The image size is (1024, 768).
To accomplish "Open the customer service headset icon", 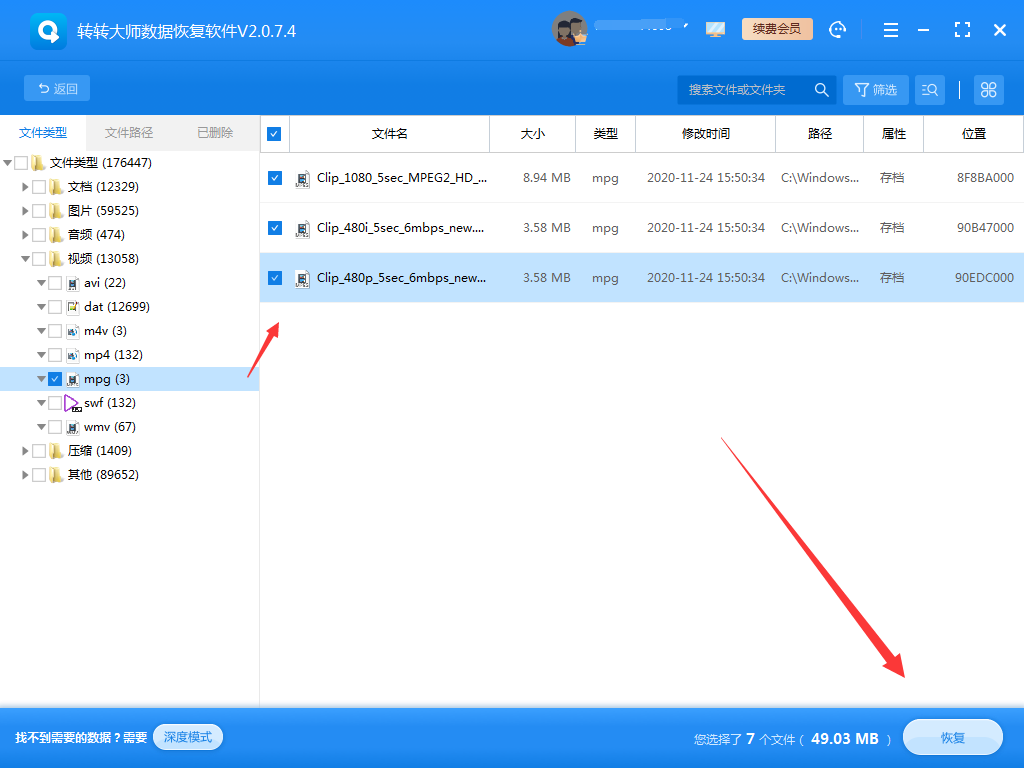I will [838, 29].
